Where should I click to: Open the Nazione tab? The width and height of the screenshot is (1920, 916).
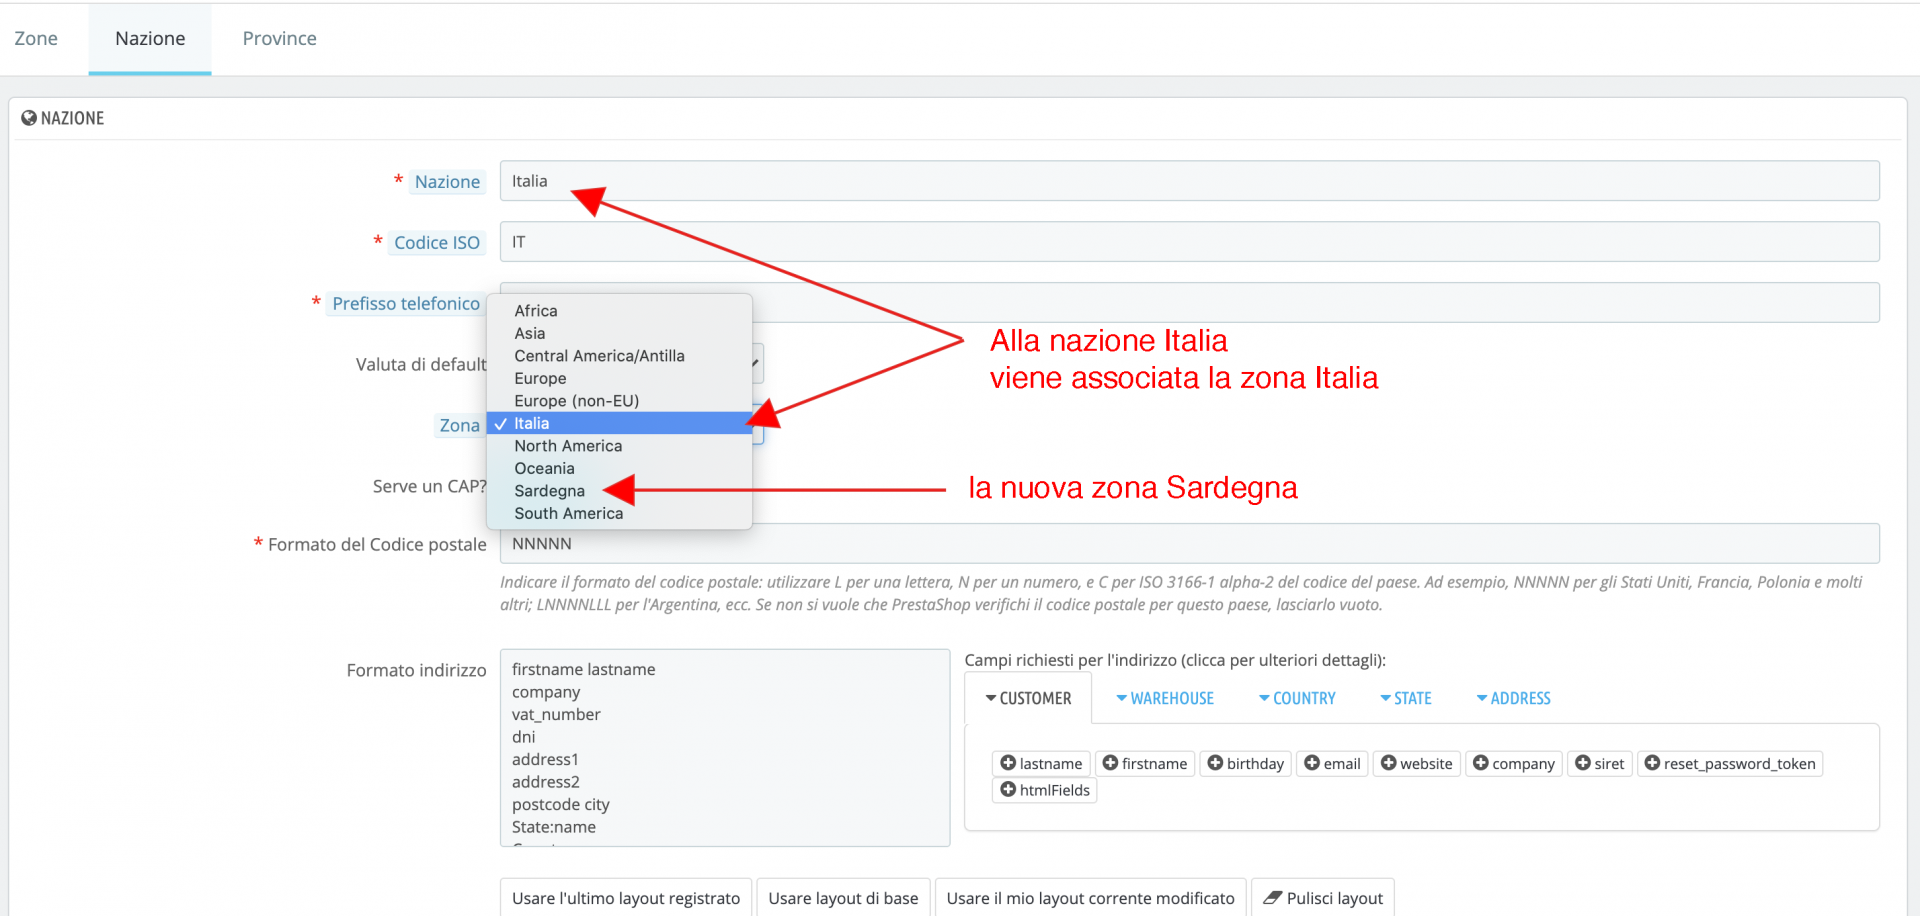(150, 38)
